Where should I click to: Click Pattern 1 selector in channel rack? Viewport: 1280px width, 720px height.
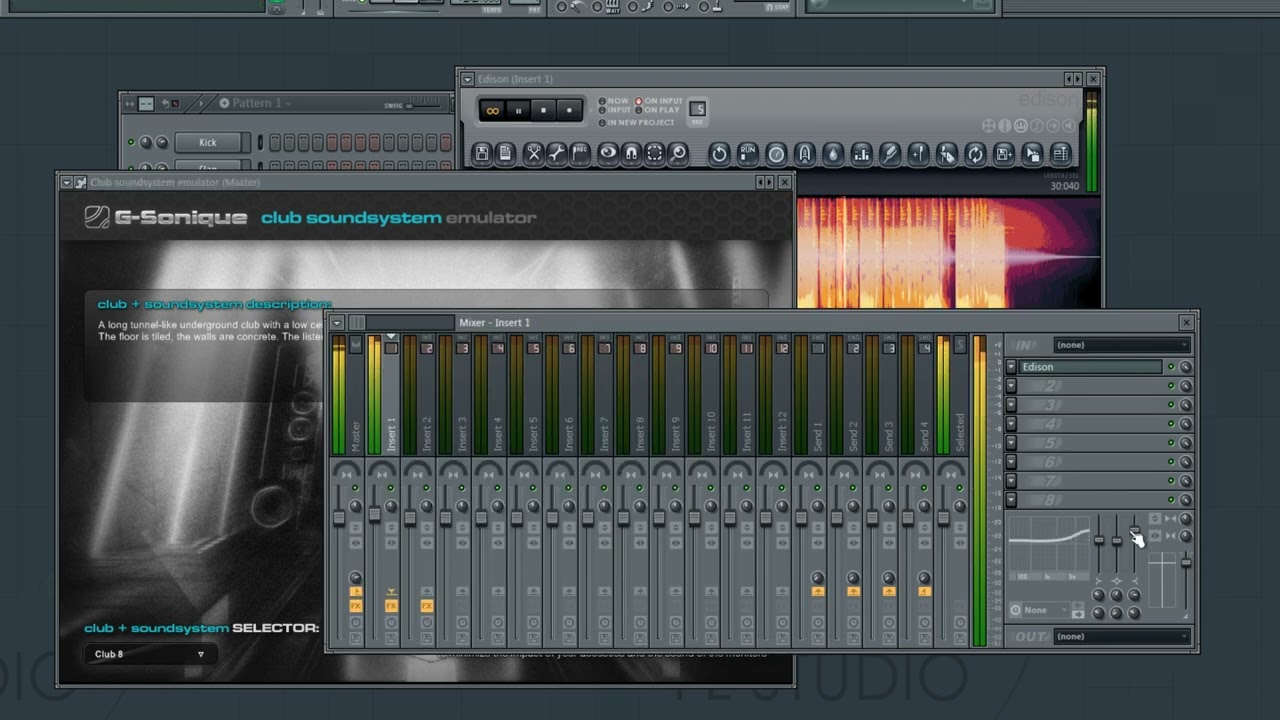pyautogui.click(x=256, y=103)
